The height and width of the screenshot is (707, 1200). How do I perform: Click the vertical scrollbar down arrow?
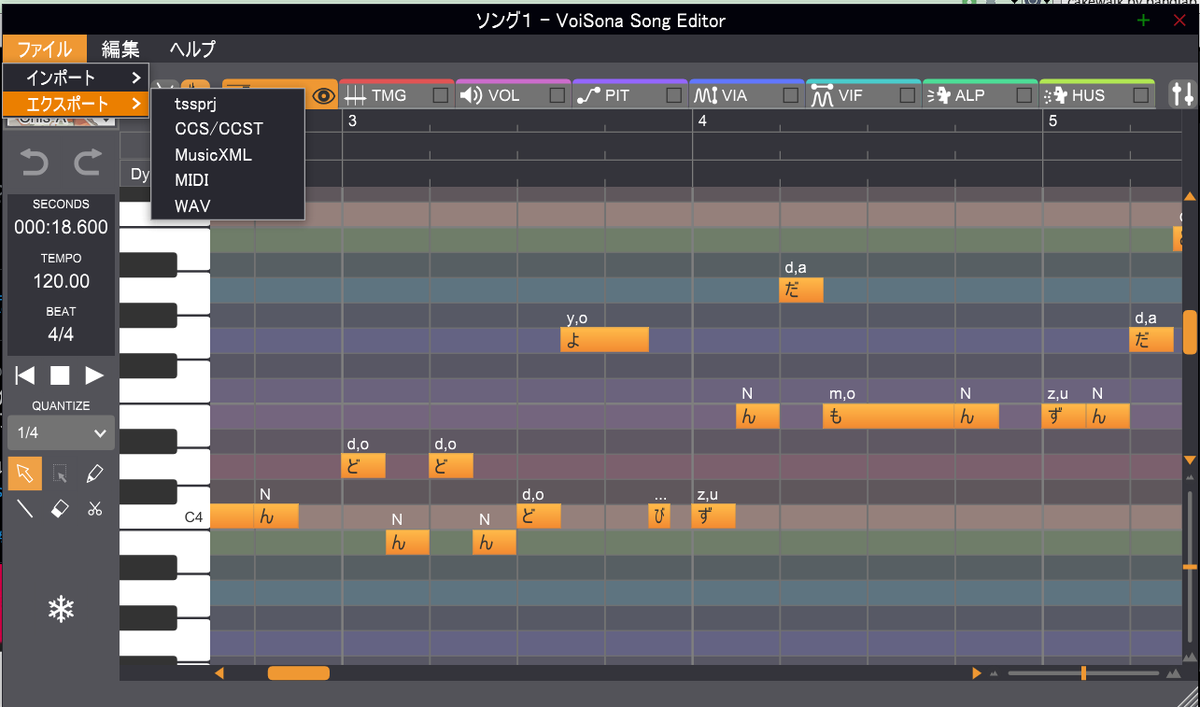[x=1190, y=460]
